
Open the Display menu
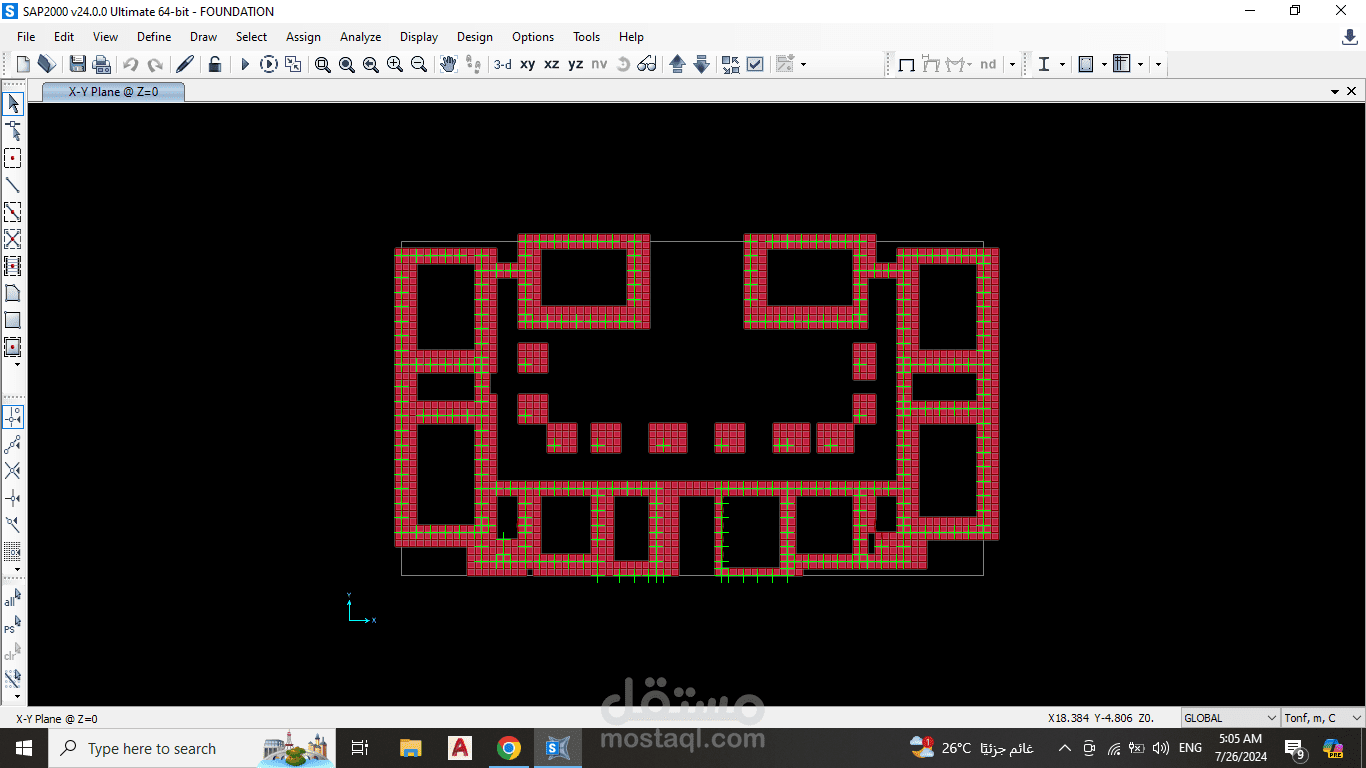419,37
